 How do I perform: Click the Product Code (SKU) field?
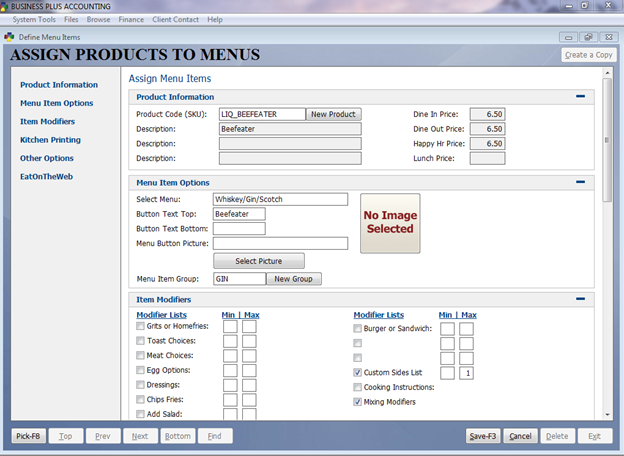(262, 114)
